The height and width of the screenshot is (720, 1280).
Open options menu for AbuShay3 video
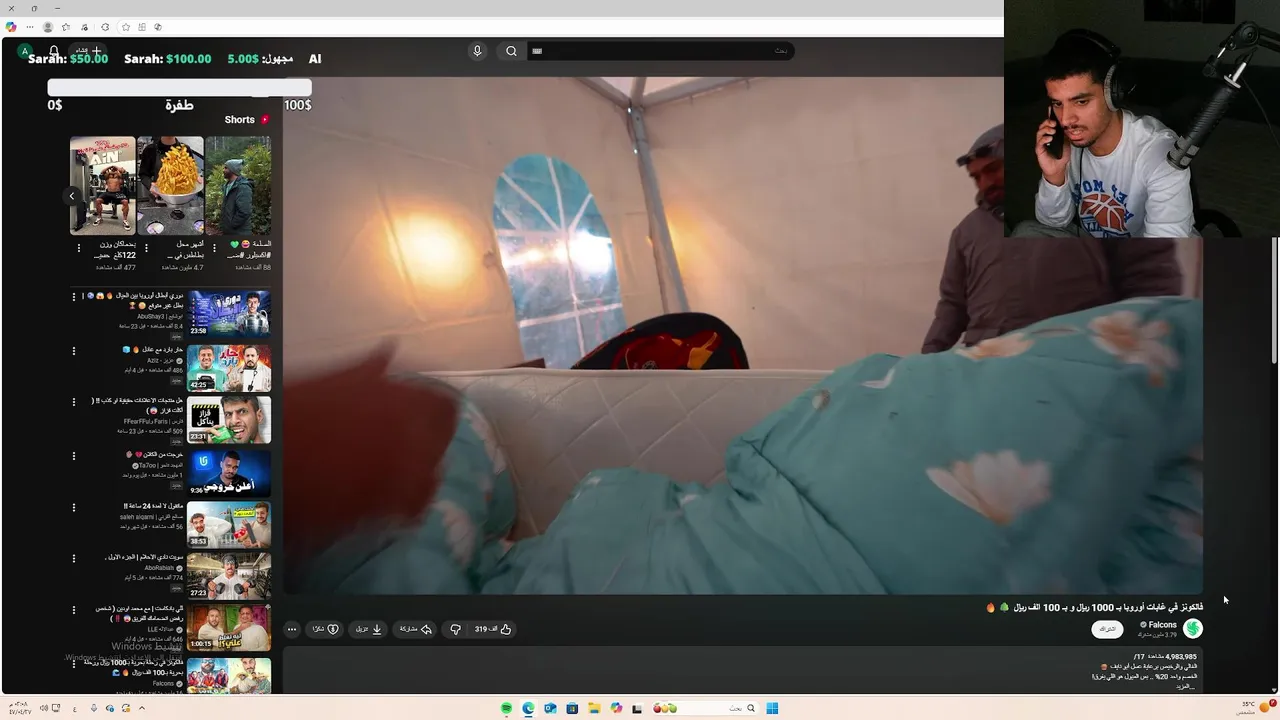[73, 297]
